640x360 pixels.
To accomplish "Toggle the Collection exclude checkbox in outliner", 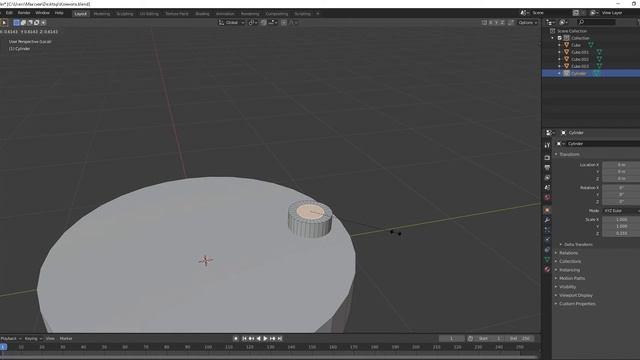I will (x=560, y=38).
